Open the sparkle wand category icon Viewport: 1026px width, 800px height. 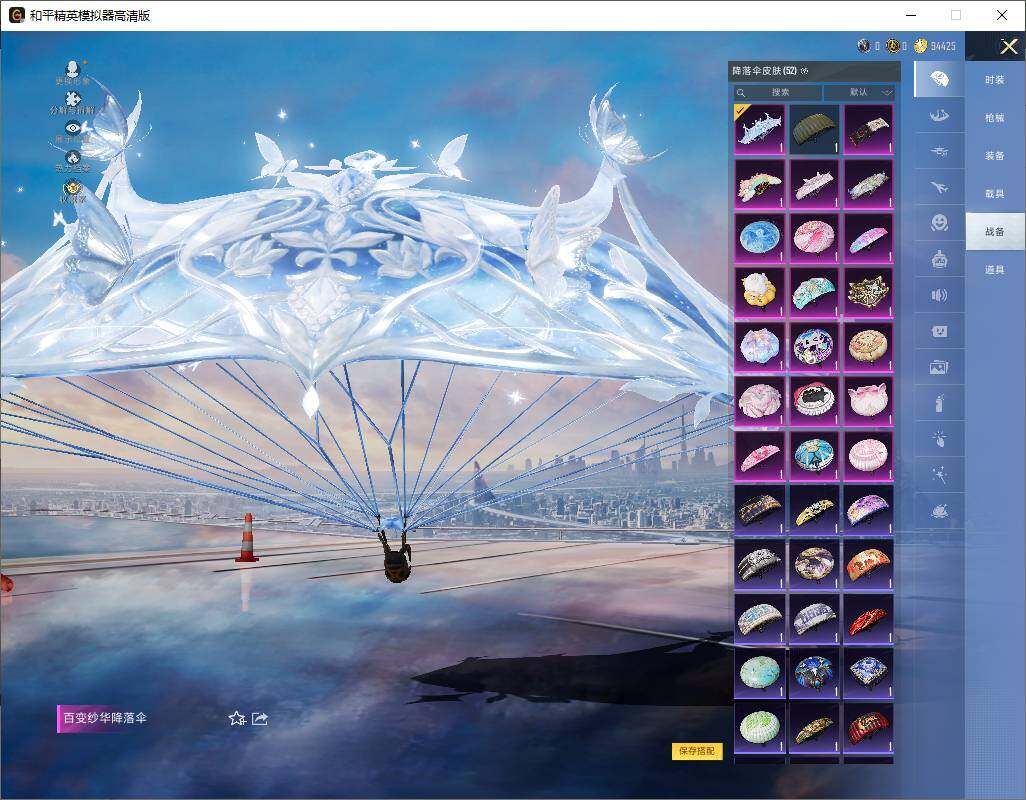pyautogui.click(x=938, y=475)
